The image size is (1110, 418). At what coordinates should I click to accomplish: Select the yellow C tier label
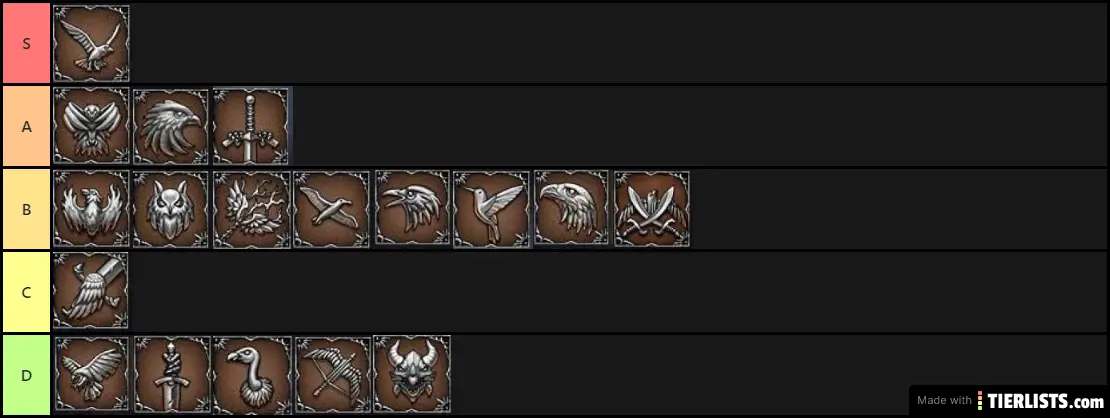pyautogui.click(x=25, y=292)
